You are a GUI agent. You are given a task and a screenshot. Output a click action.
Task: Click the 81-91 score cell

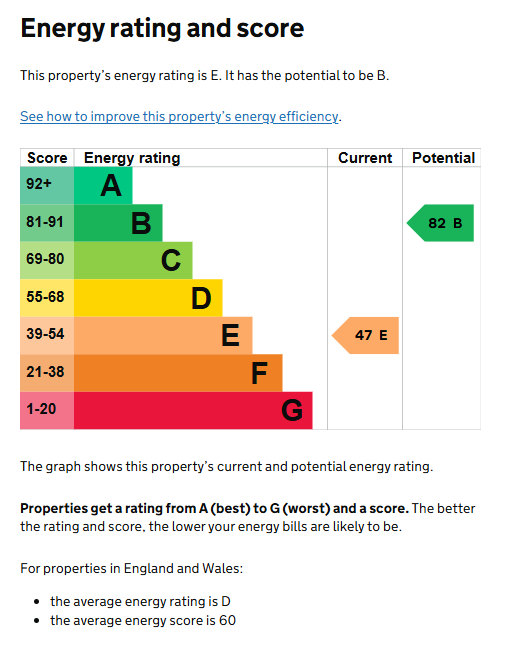pyautogui.click(x=47, y=223)
